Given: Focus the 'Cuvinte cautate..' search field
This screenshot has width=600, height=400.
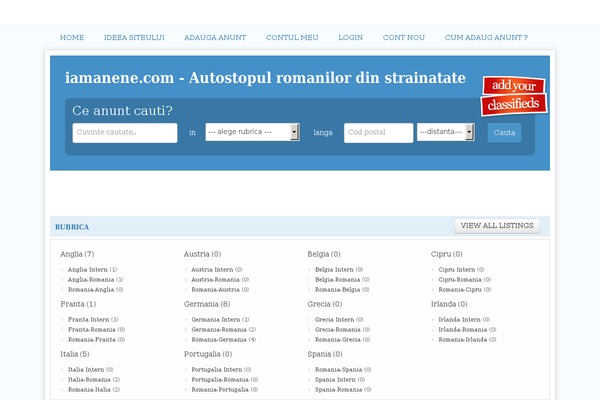Looking at the screenshot, I should coord(125,132).
